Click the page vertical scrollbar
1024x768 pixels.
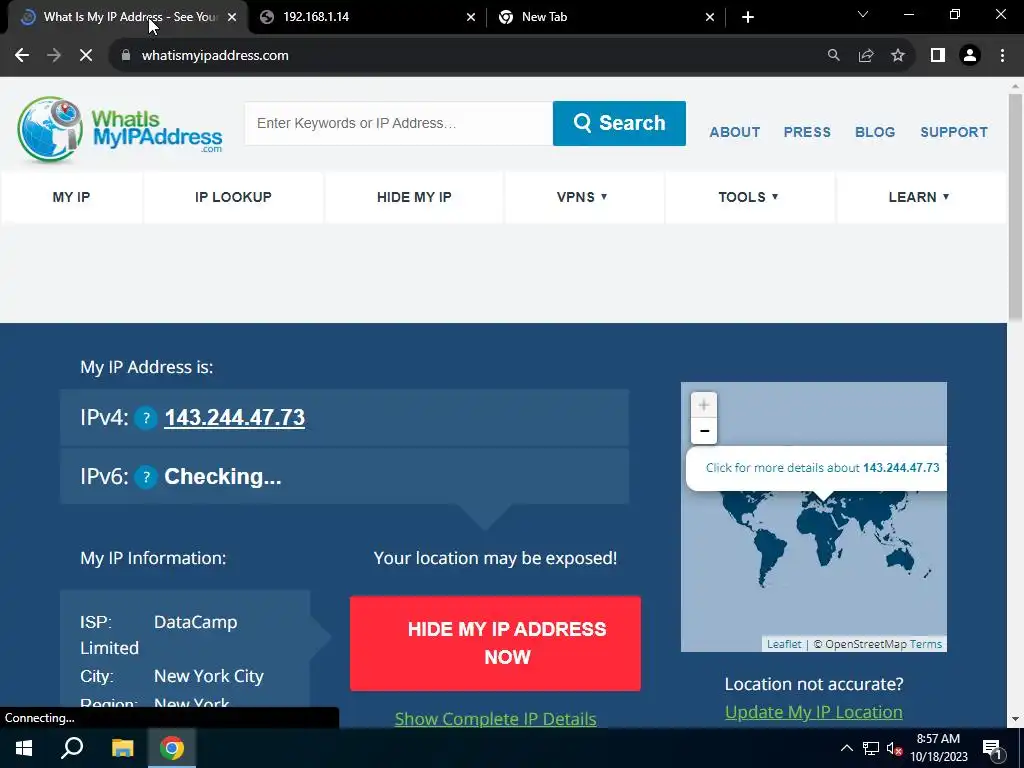[1015, 206]
